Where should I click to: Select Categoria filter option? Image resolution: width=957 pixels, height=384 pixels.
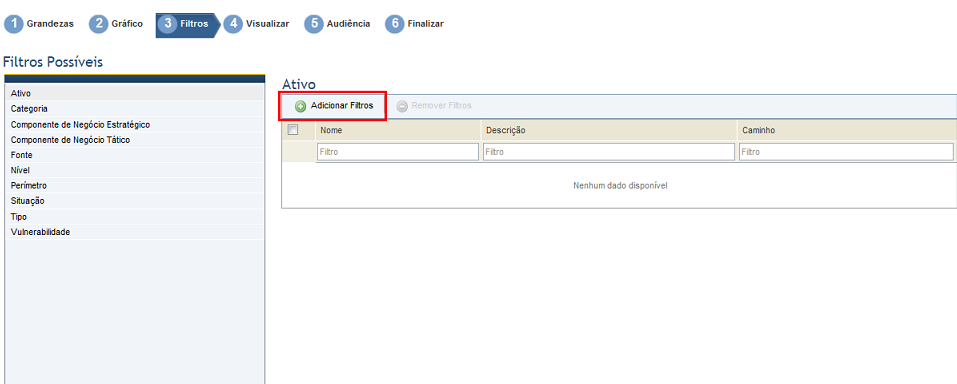pos(134,109)
